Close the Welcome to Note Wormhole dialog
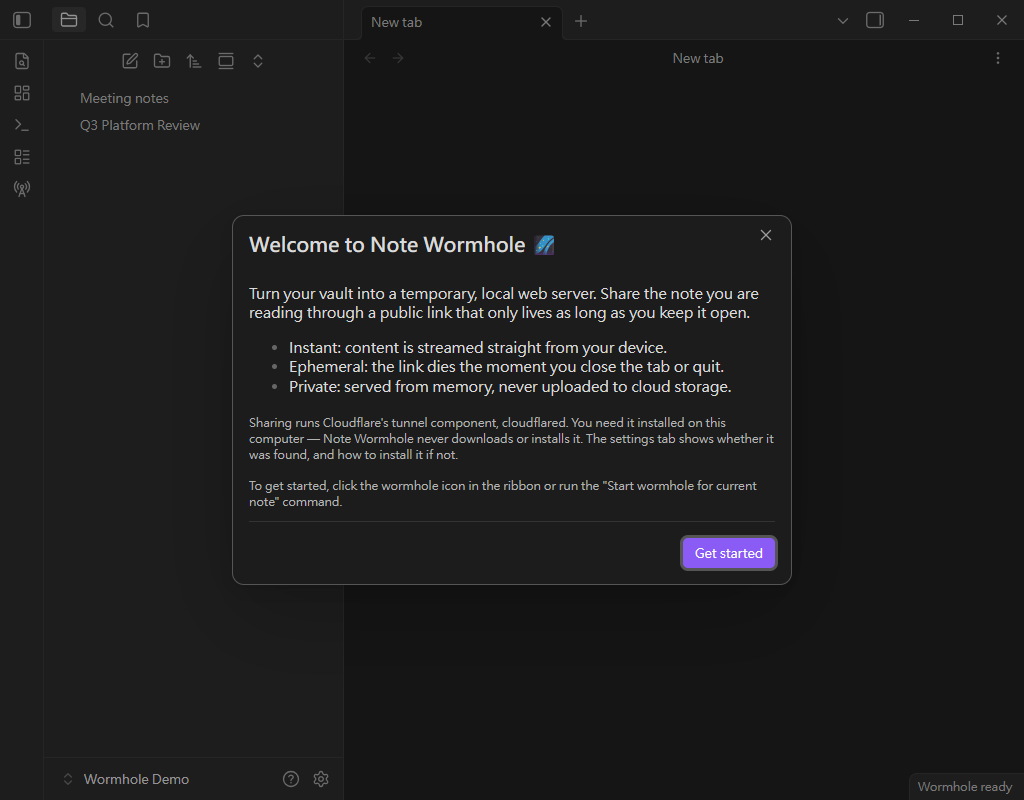 [x=766, y=235]
